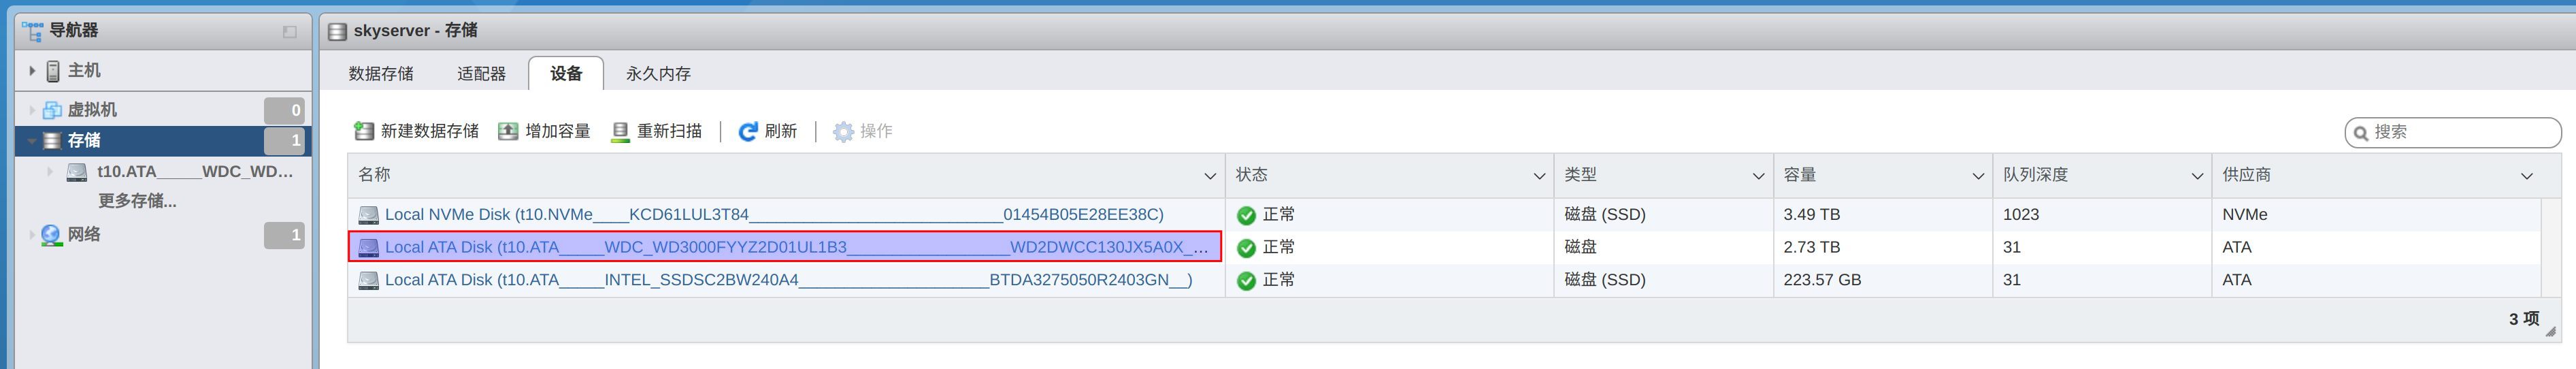Click 重新扫描 button

click(x=656, y=131)
